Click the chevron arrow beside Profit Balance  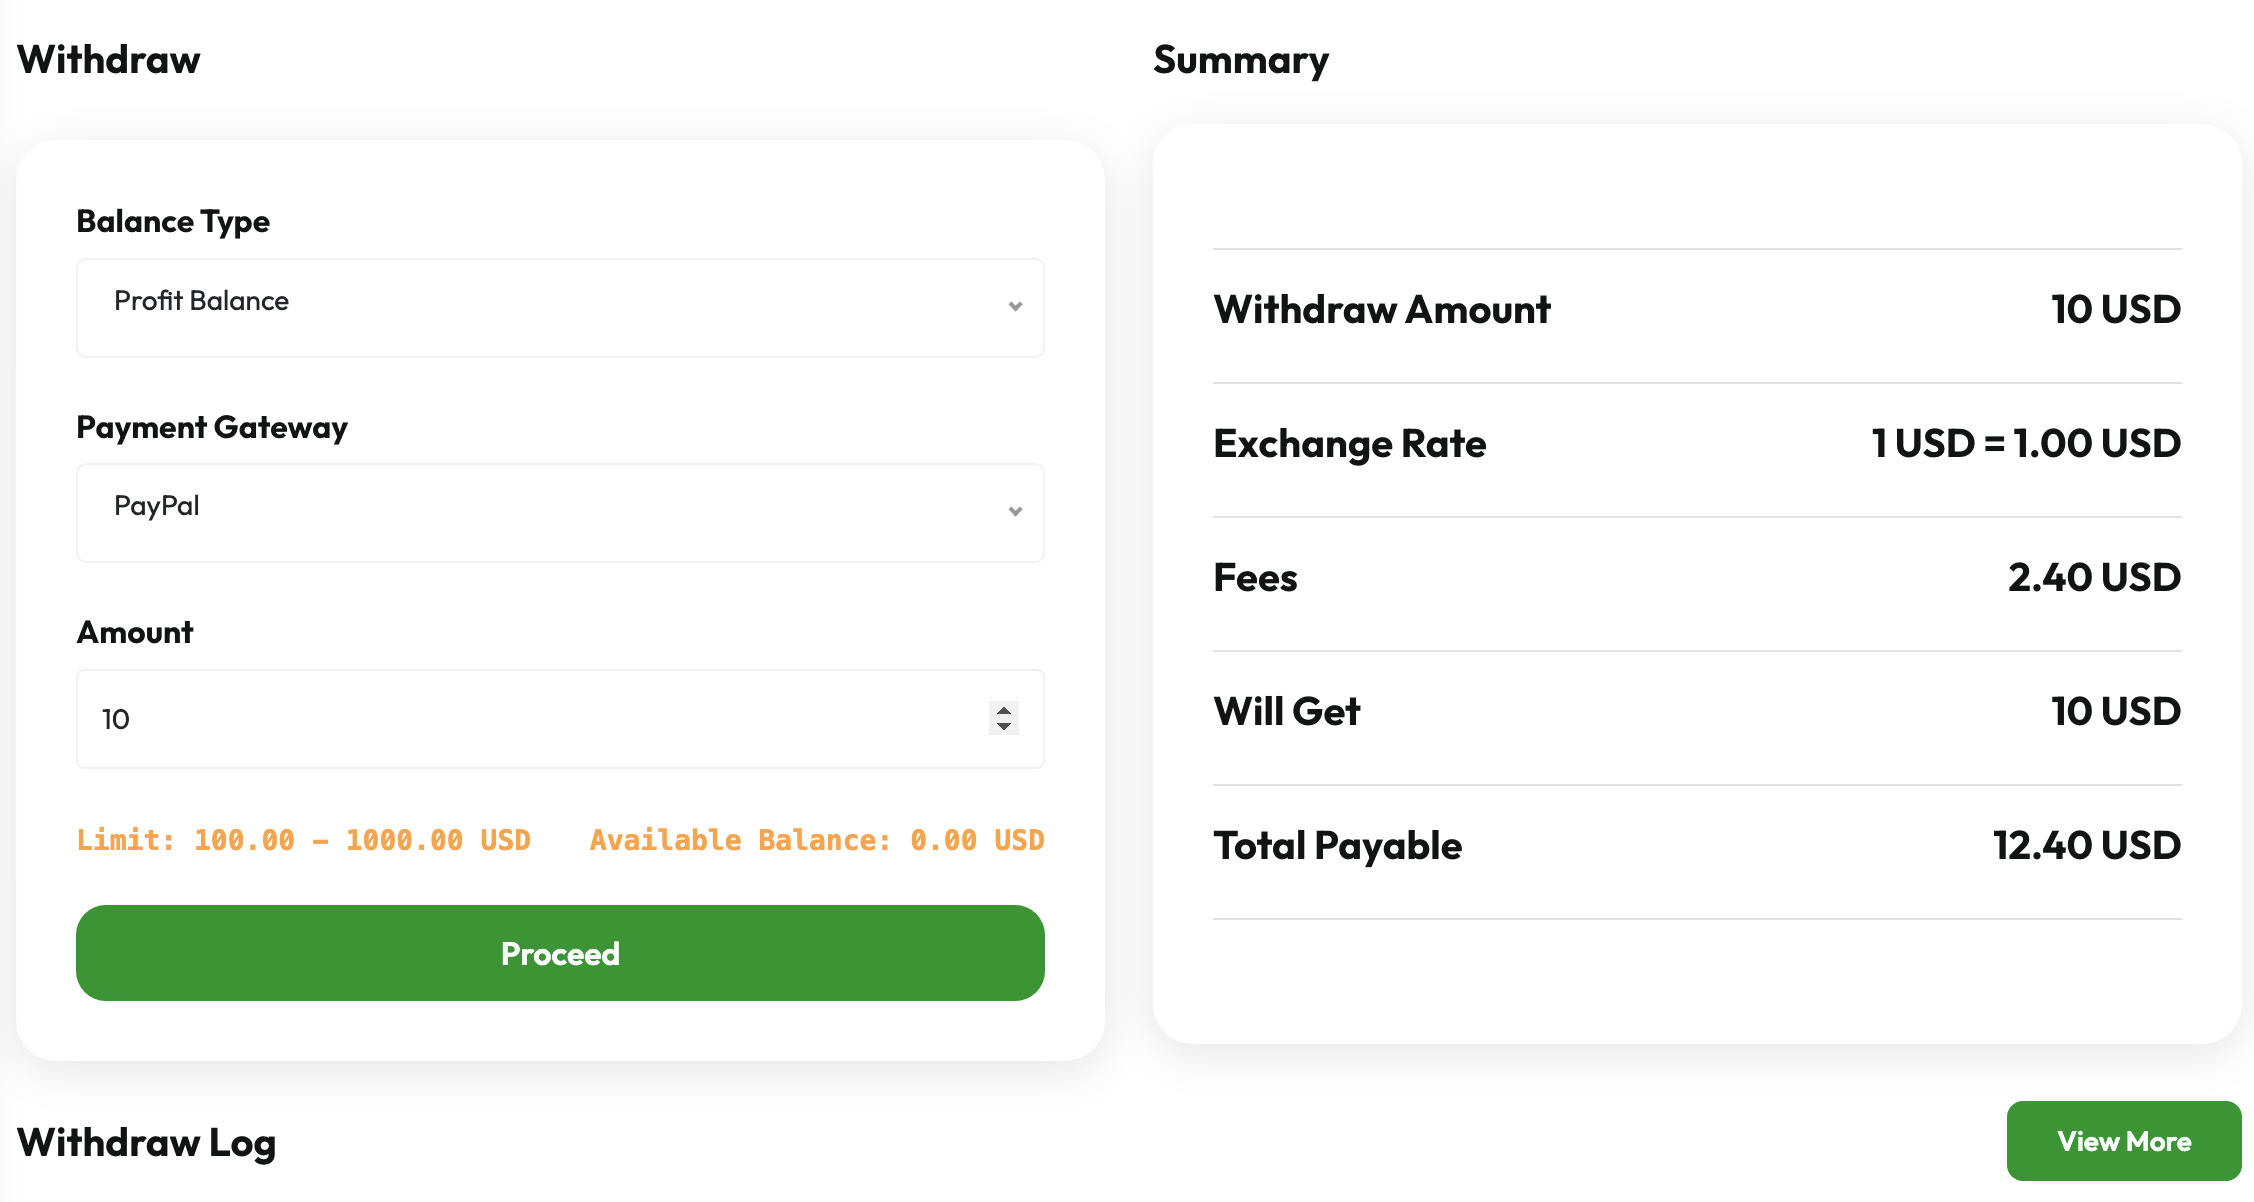tap(1015, 307)
